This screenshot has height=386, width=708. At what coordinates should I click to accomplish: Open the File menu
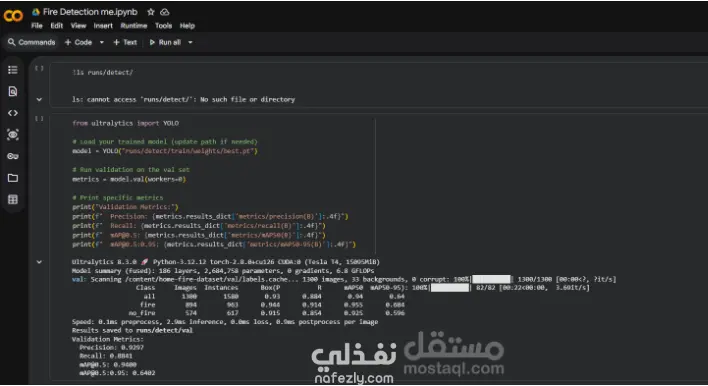(x=37, y=26)
